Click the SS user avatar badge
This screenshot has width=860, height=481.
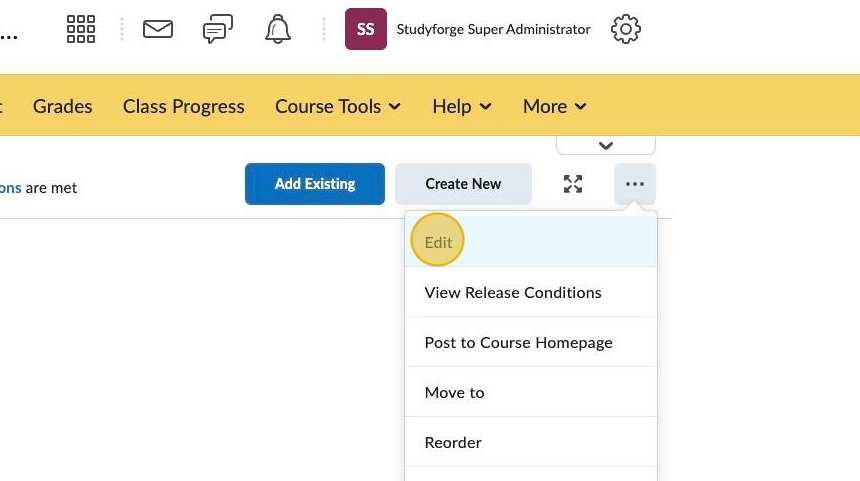(366, 29)
